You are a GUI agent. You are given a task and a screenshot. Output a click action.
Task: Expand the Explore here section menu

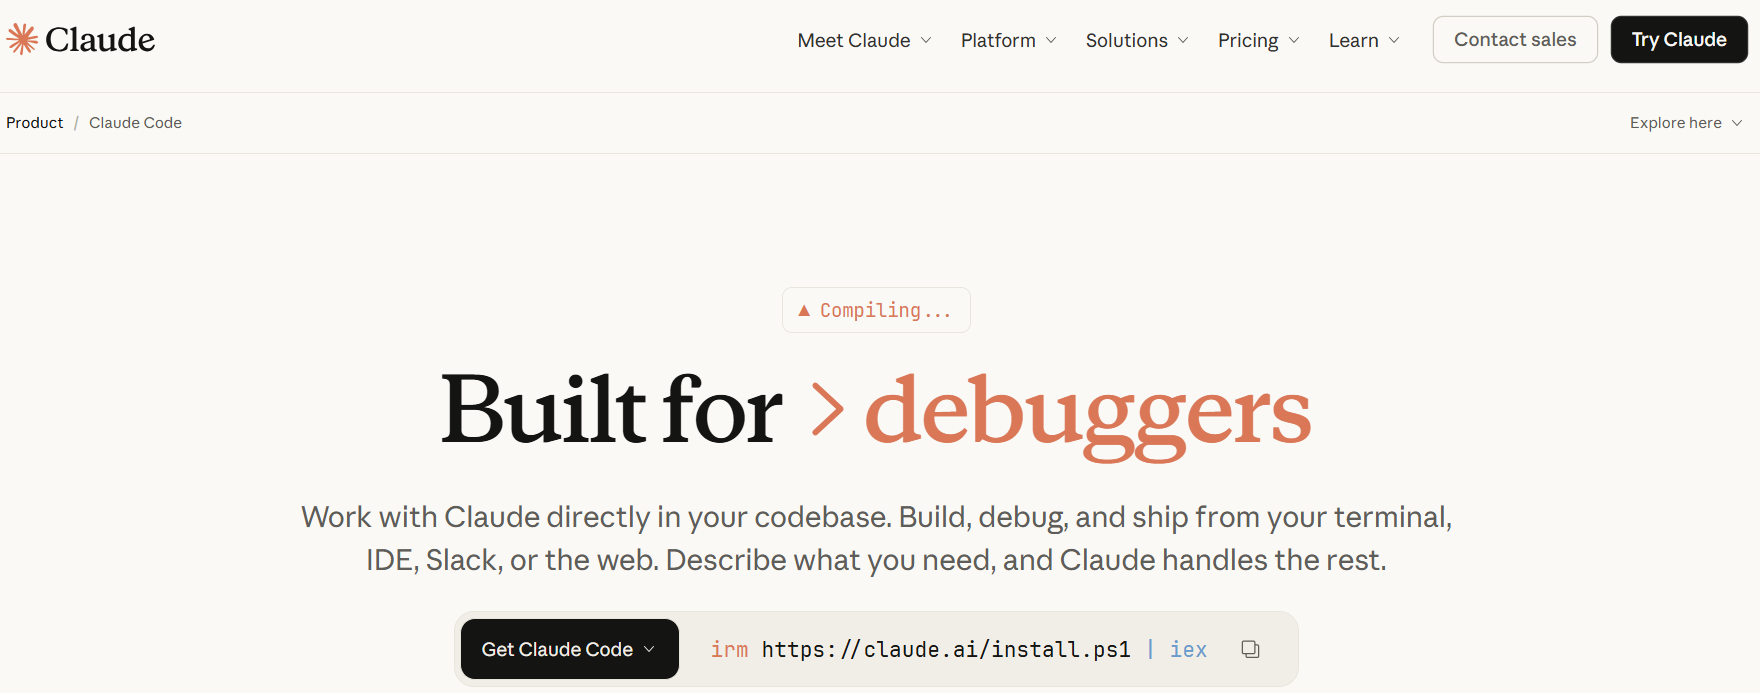tap(1686, 123)
